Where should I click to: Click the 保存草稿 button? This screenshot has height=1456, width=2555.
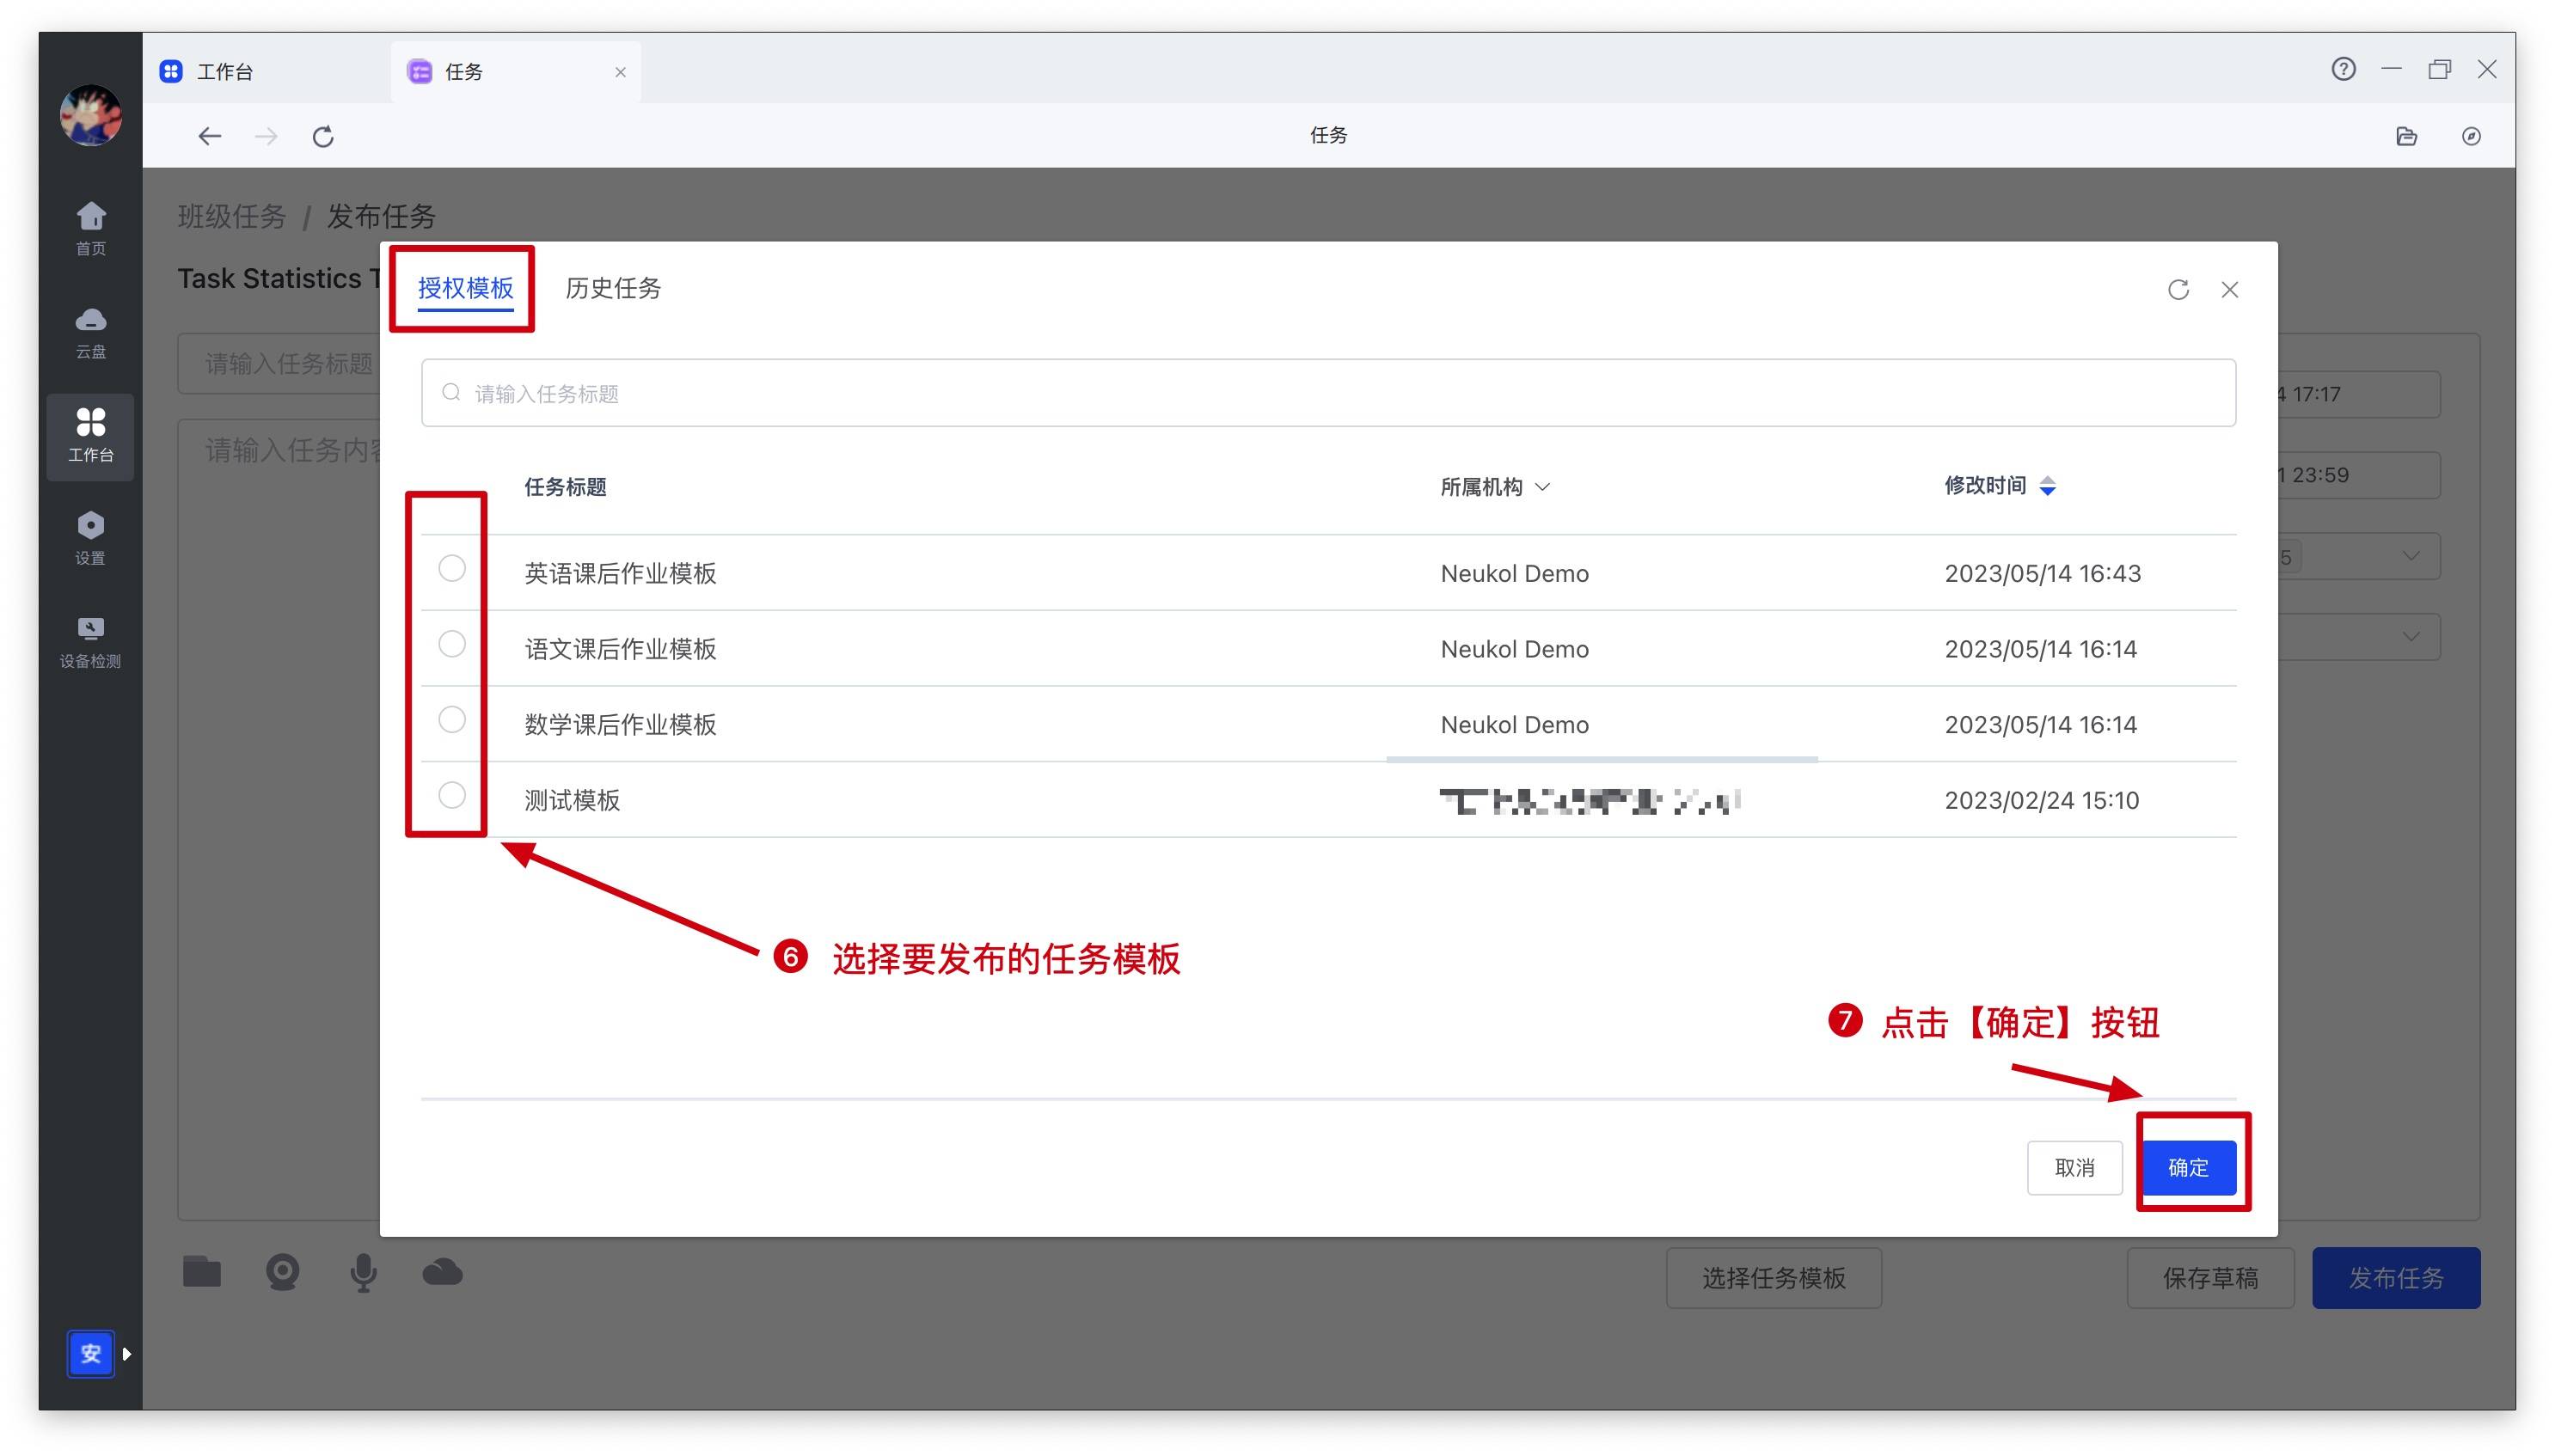2210,1278
